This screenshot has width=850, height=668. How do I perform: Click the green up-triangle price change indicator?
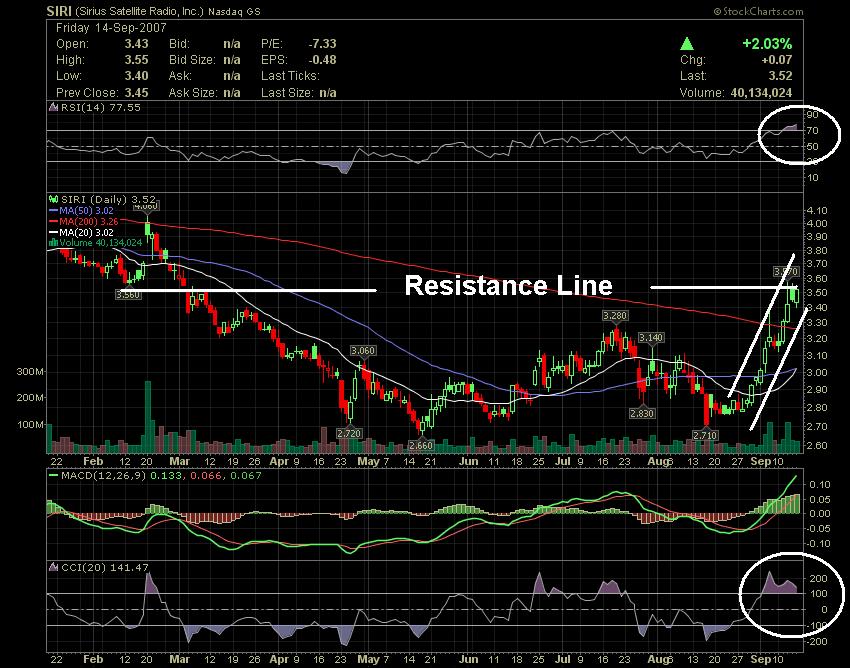coord(687,43)
